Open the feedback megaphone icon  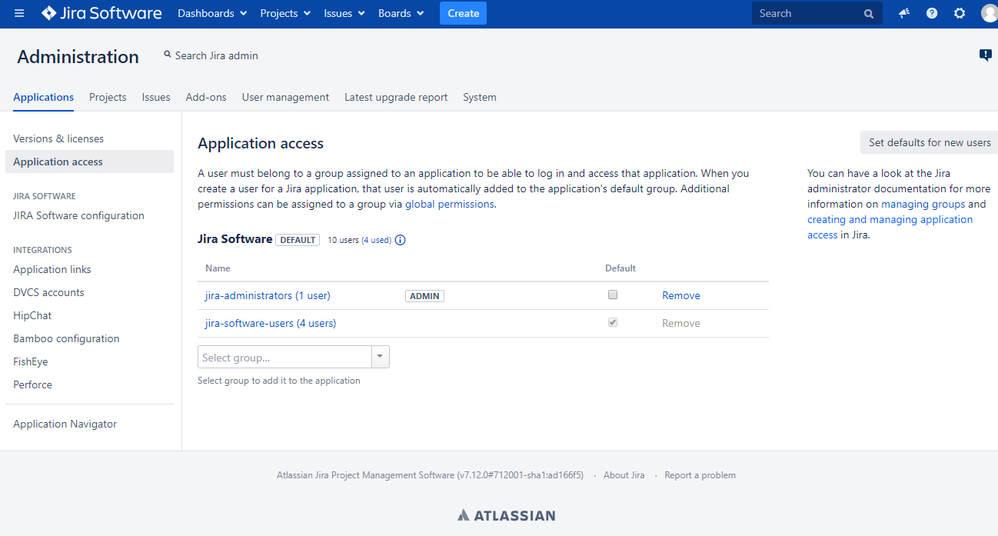click(904, 13)
